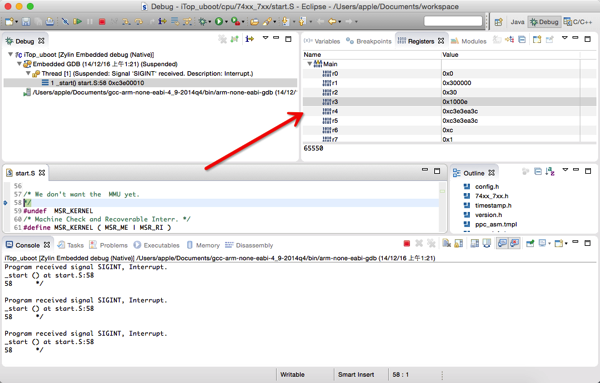Click the Pin Console icon
This screenshot has height=383, width=600.
click(x=530, y=243)
